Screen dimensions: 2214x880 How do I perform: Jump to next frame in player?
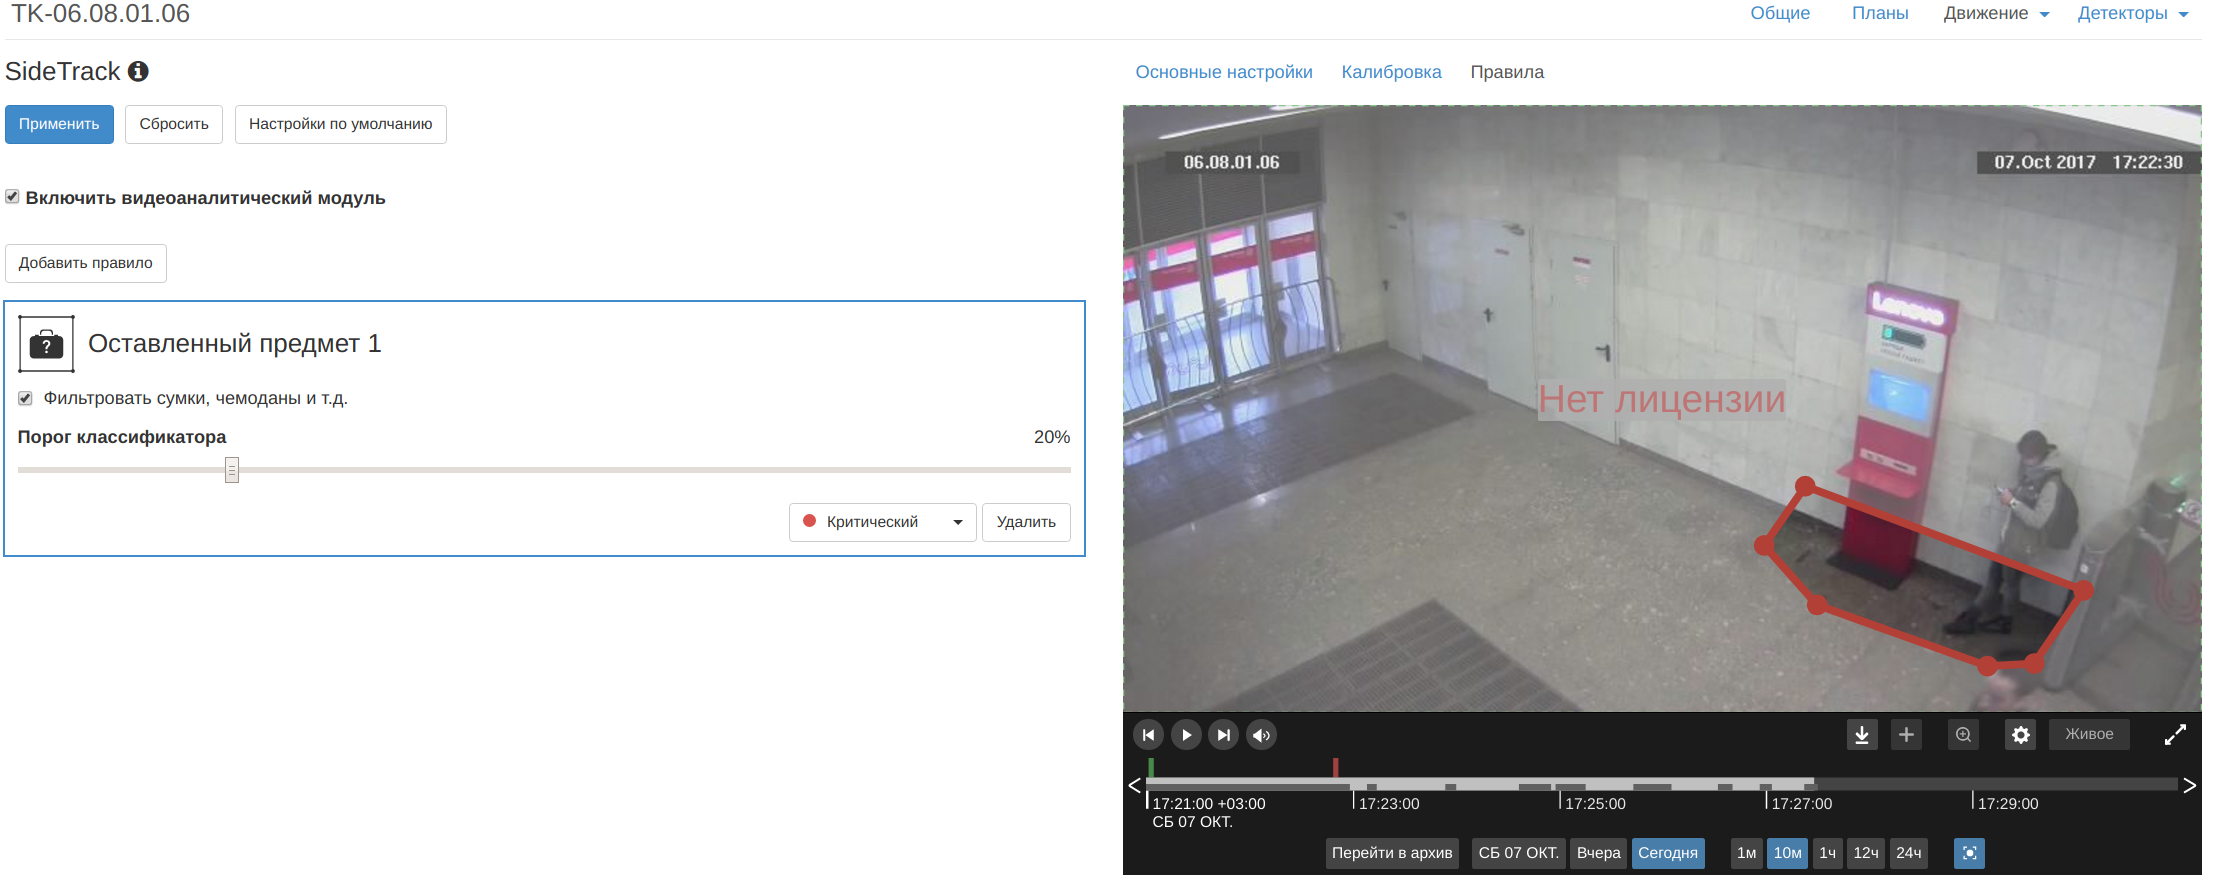(1223, 735)
